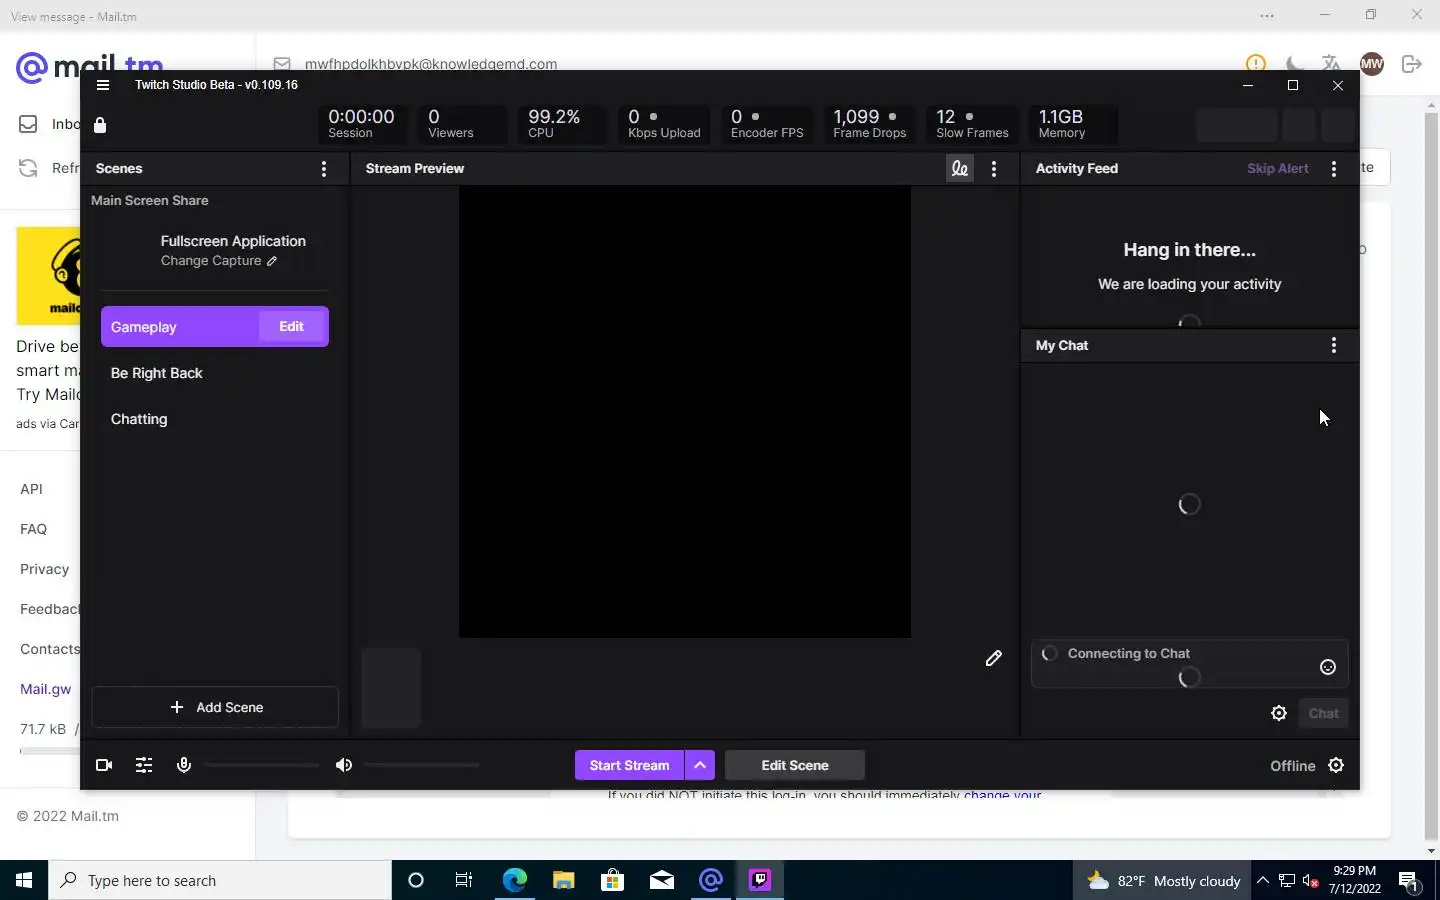Viewport: 1440px width, 900px height.
Task: Open Microsoft Edge from taskbar
Action: (514, 880)
